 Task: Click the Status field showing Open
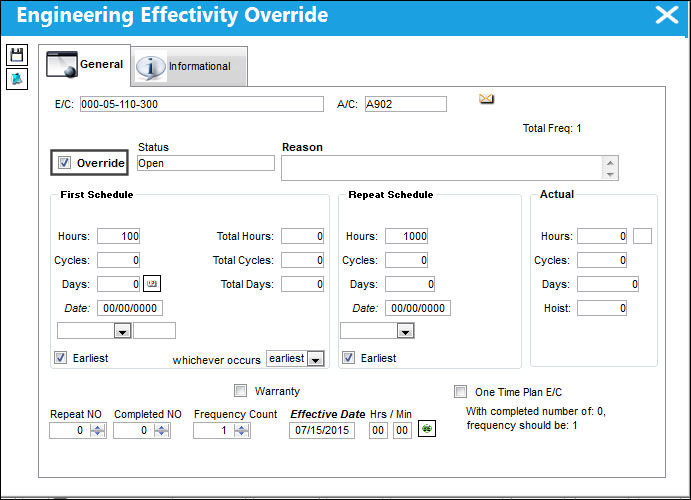tap(206, 163)
